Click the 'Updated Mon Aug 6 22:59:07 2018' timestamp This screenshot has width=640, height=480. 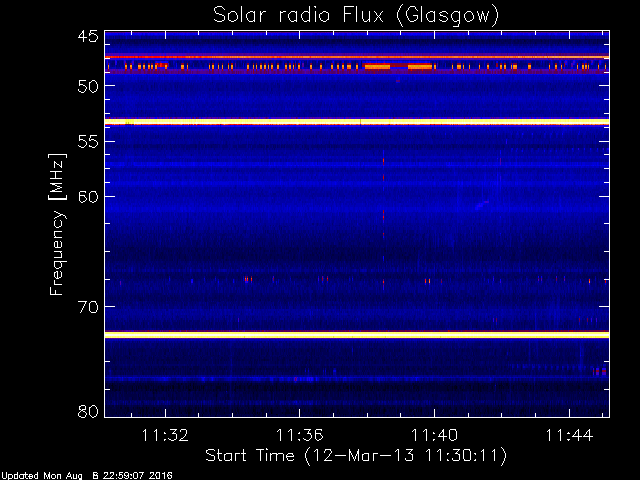point(87,476)
